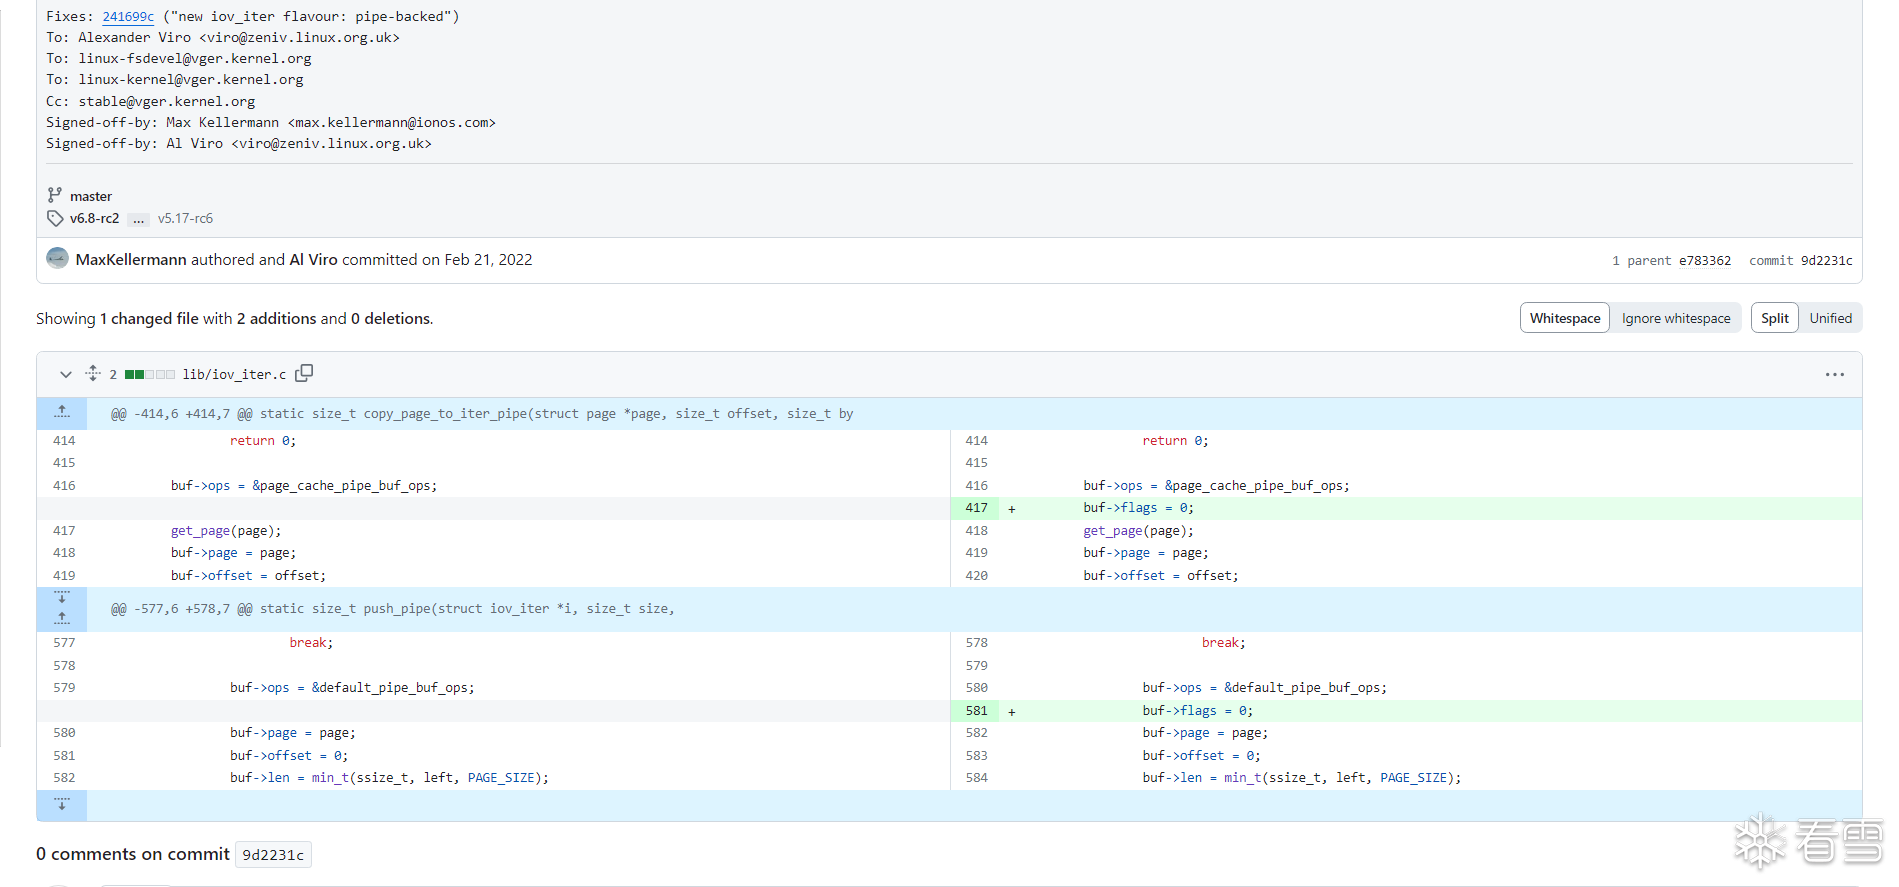Screen dimensions: 1899x887
Task: Open the 241699c fixes commit link
Action: point(128,16)
